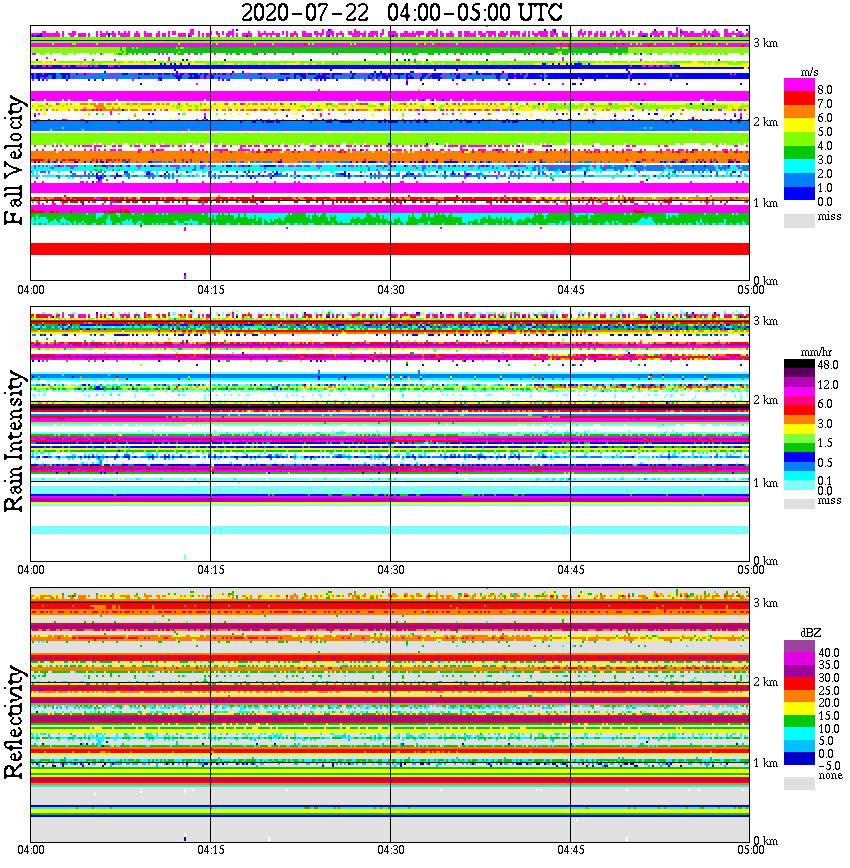
Task: Click the '04:00-05:00 UTC' title text
Action: (475, 12)
